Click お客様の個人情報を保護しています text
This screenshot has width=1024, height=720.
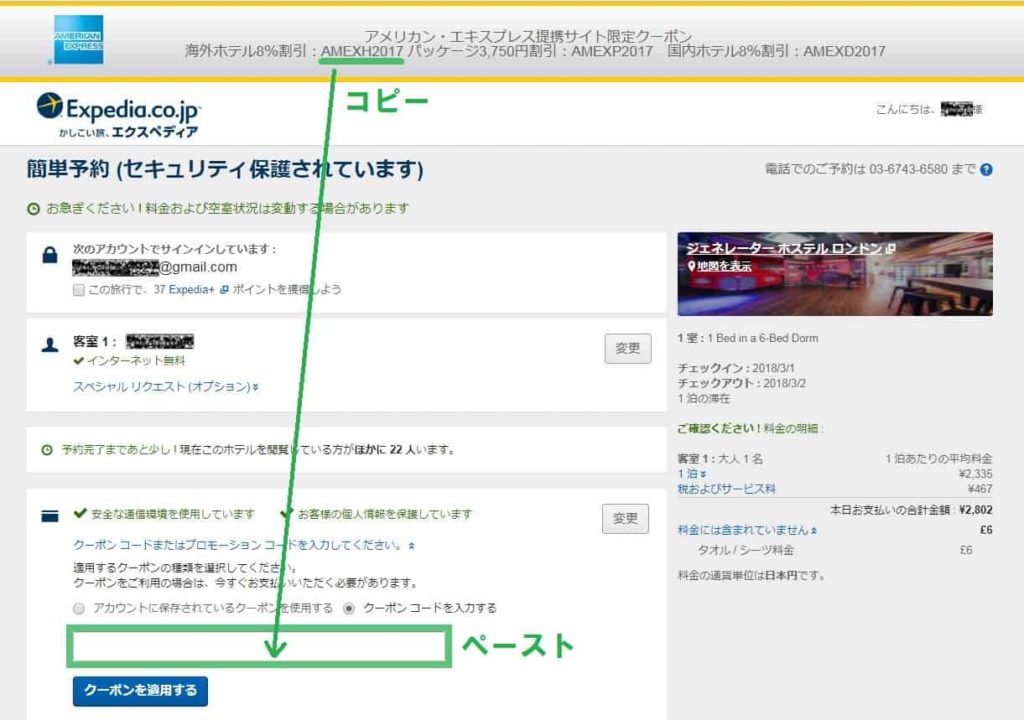coord(385,514)
